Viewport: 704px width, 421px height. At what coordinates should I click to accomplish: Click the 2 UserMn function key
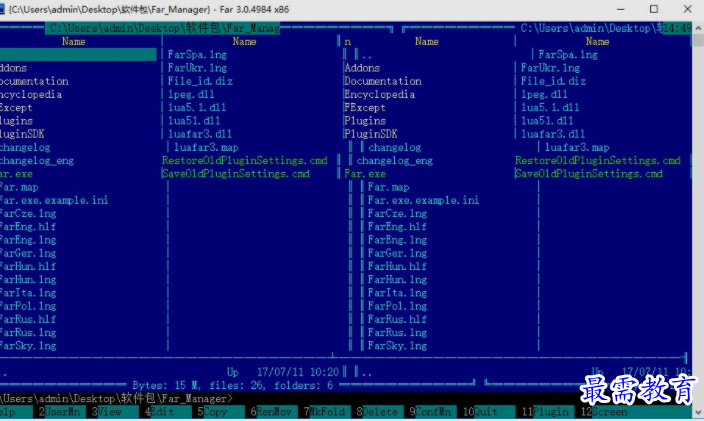click(x=60, y=412)
